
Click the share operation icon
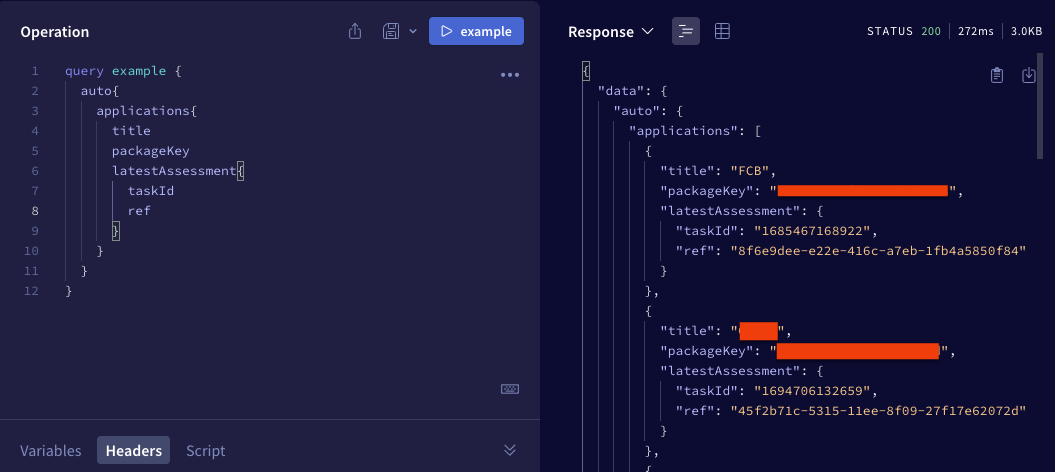tap(355, 31)
